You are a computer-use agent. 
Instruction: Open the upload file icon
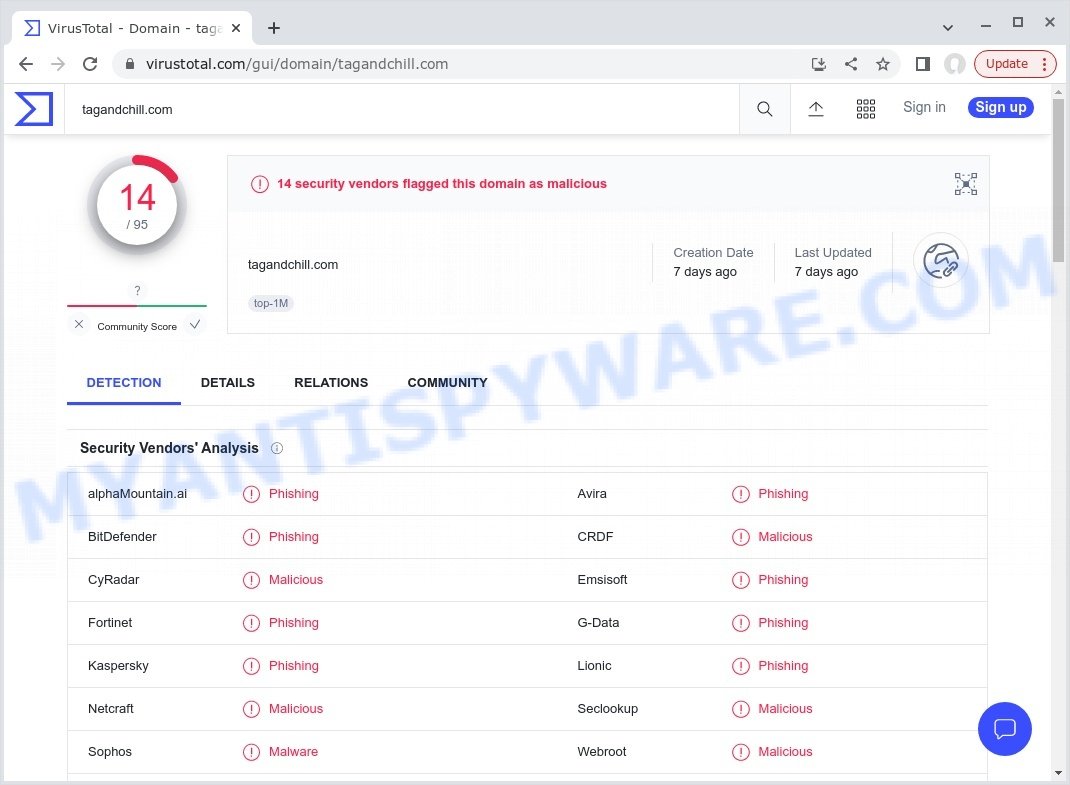[x=815, y=109]
